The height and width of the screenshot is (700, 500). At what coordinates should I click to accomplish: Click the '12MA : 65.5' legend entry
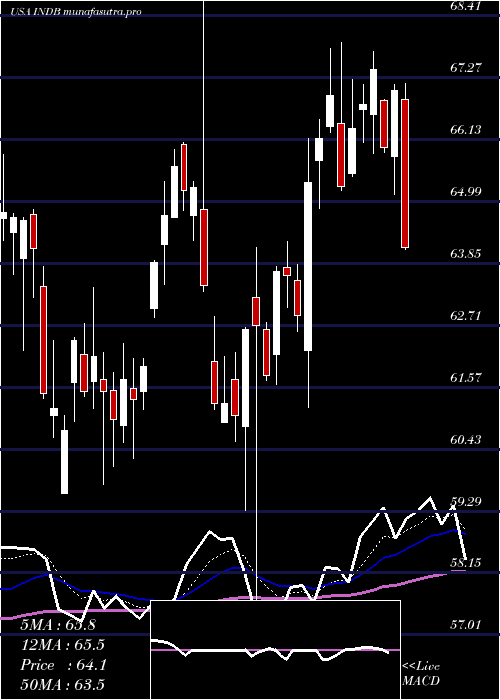(x=63, y=645)
